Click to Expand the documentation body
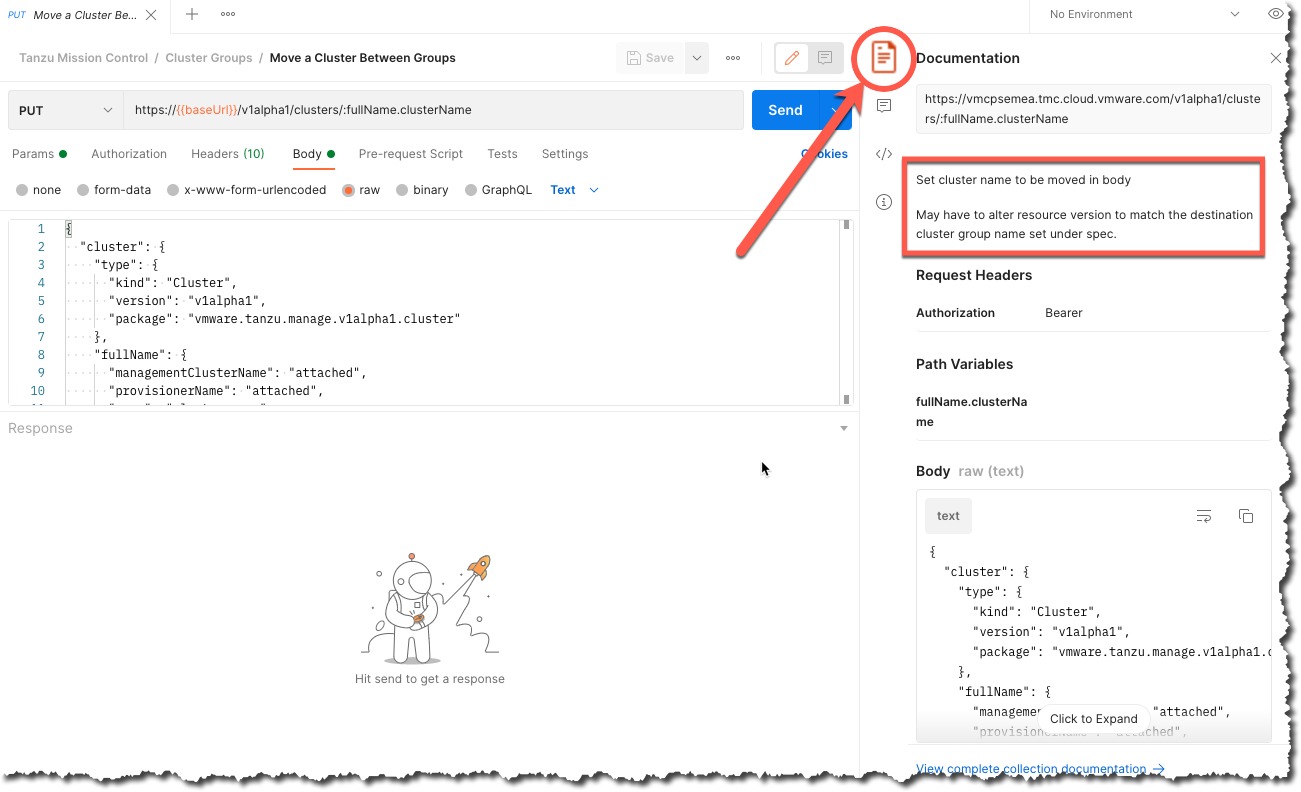1301x792 pixels. [x=1093, y=718]
